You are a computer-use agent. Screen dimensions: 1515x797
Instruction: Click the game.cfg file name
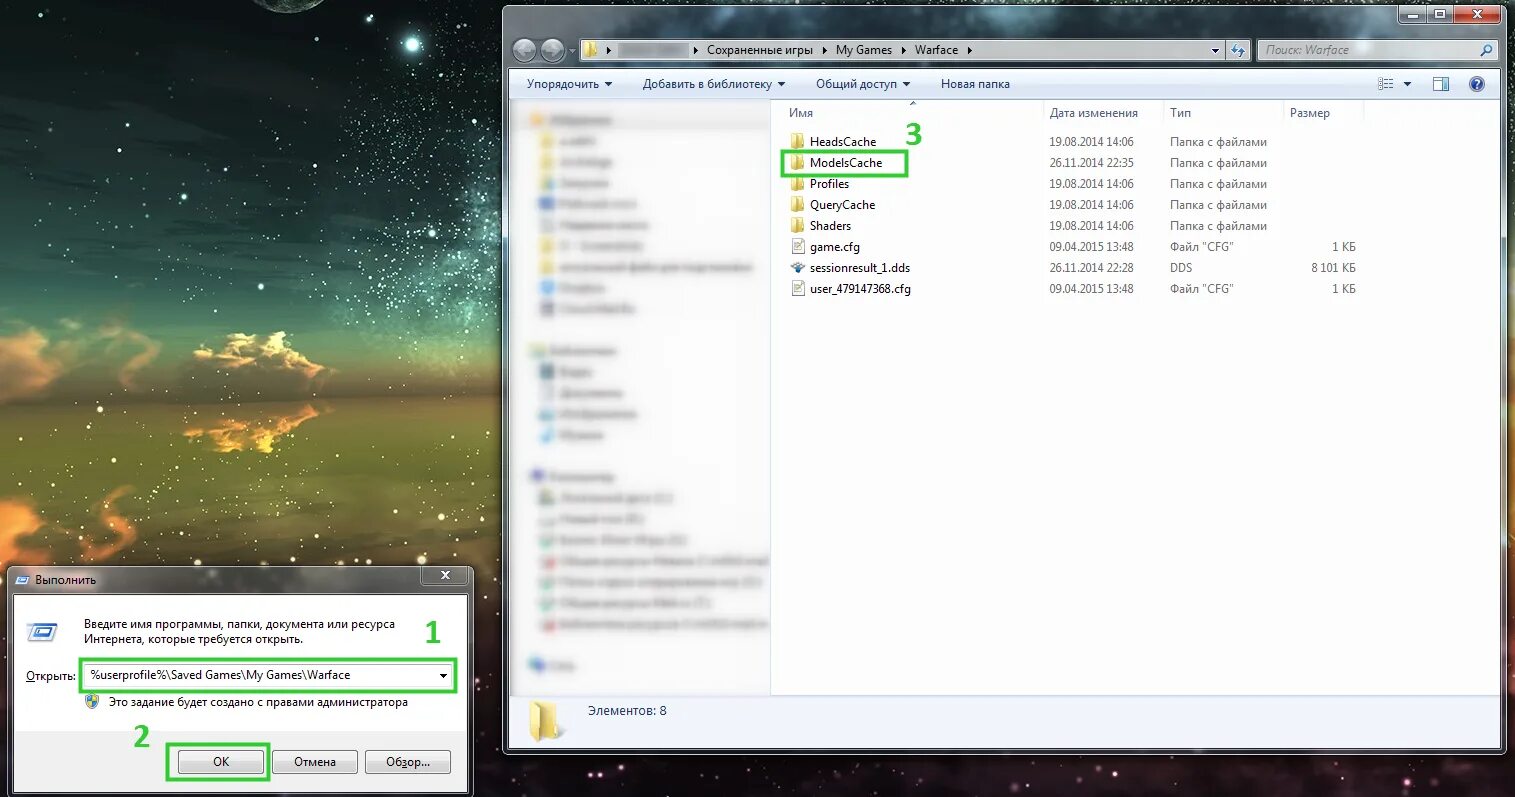tap(835, 247)
